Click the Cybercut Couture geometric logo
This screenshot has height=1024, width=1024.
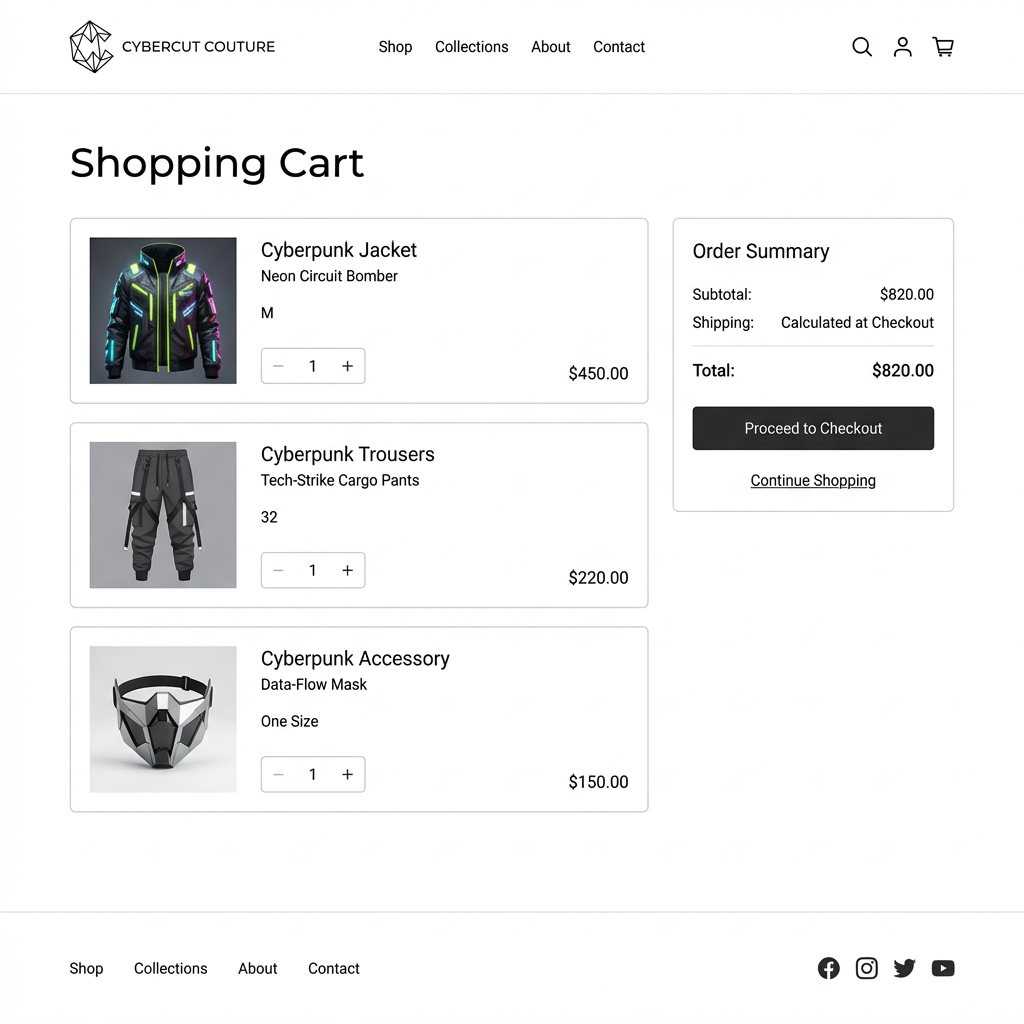pyautogui.click(x=91, y=47)
